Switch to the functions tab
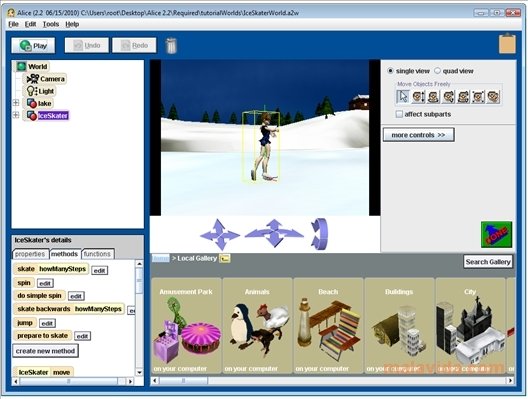528x399 pixels. tap(97, 254)
